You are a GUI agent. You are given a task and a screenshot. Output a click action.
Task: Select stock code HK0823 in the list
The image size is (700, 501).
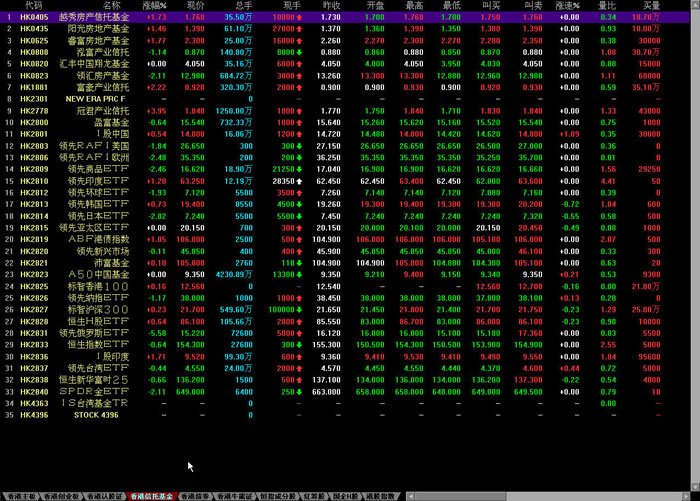(x=33, y=74)
